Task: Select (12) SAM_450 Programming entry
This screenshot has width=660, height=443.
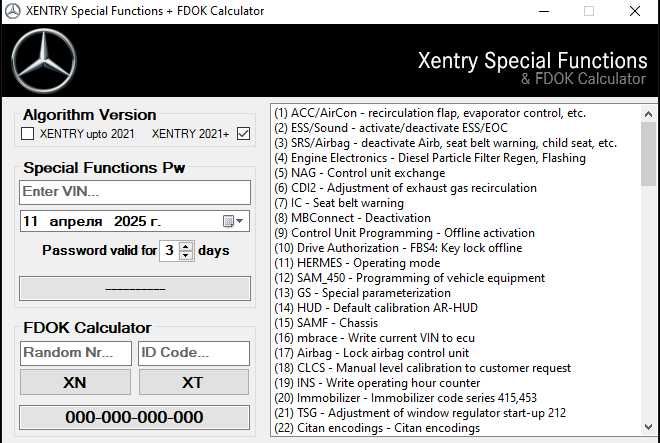Action: 410,278
